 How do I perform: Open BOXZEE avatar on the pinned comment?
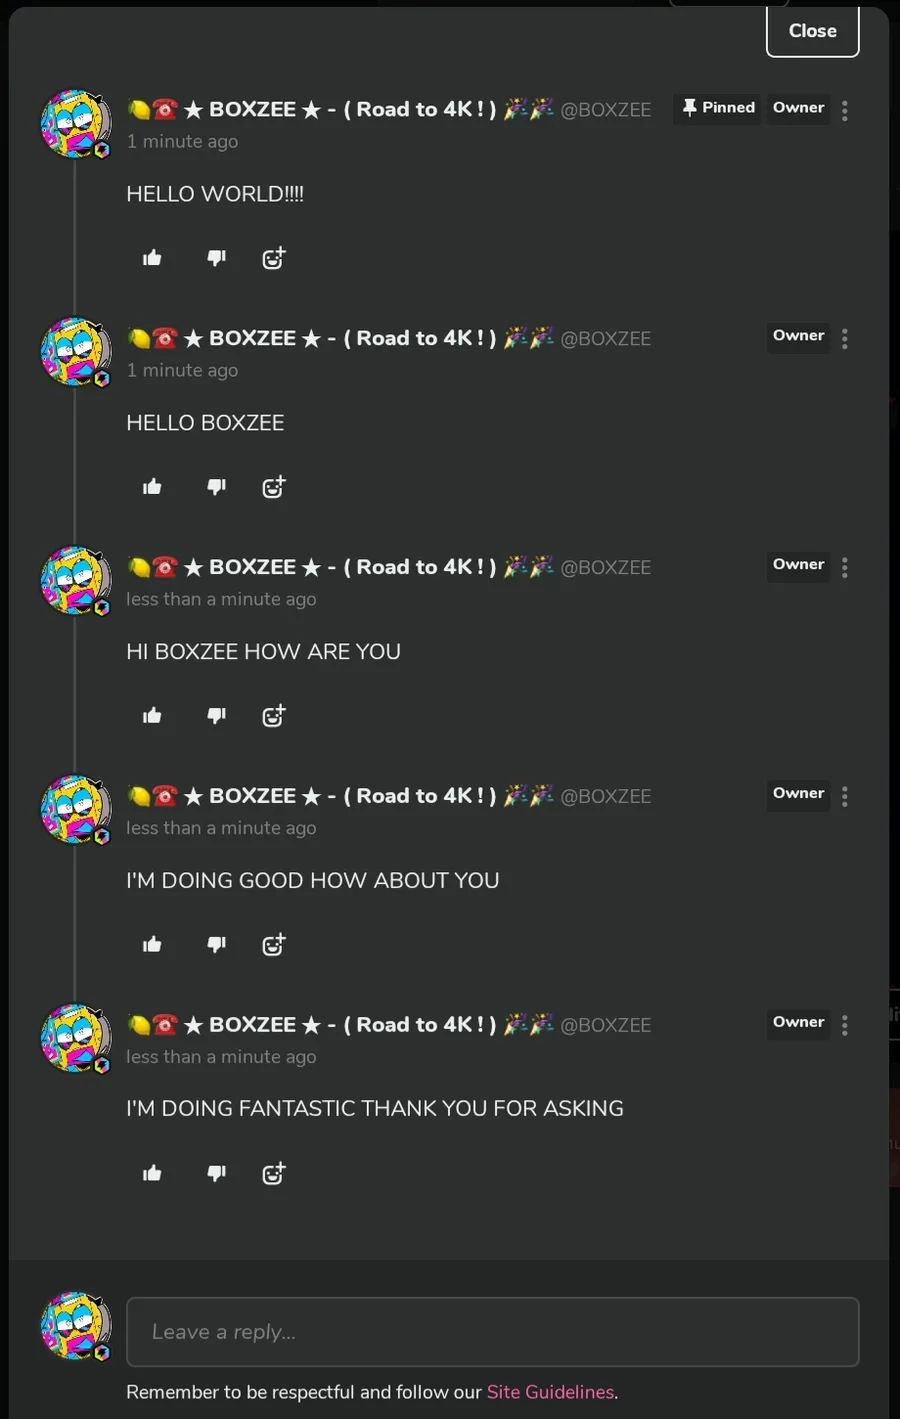point(76,123)
